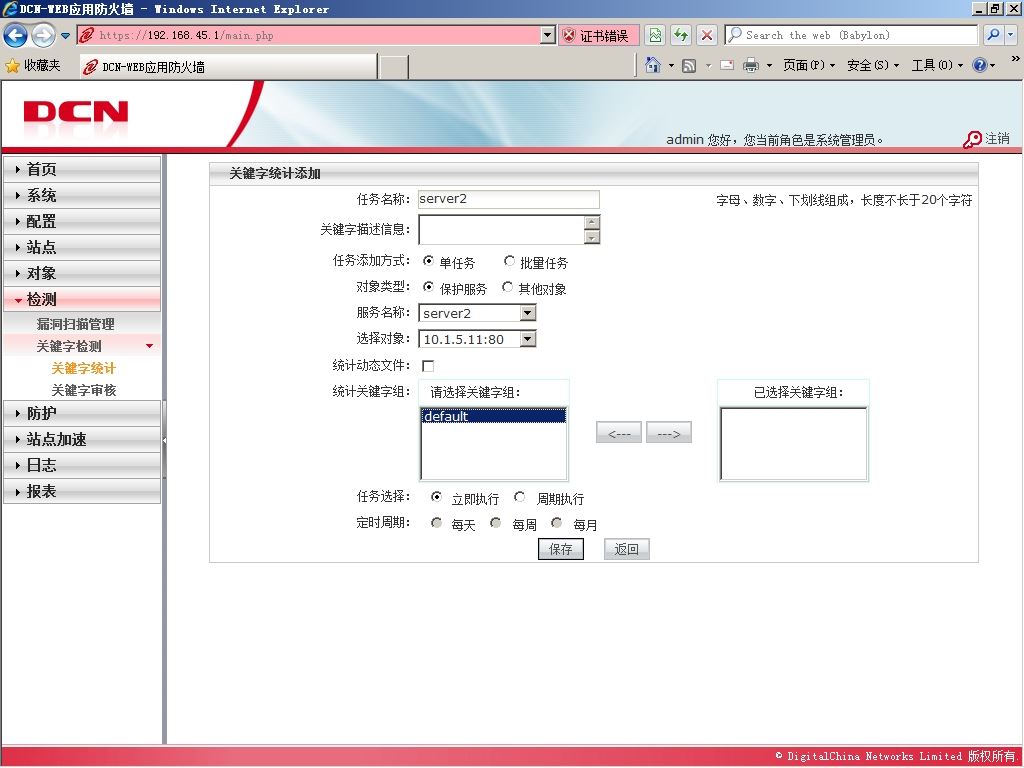The width and height of the screenshot is (1024, 768).
Task: Expand the 配置 sidebar menu
Action: [x=82, y=221]
